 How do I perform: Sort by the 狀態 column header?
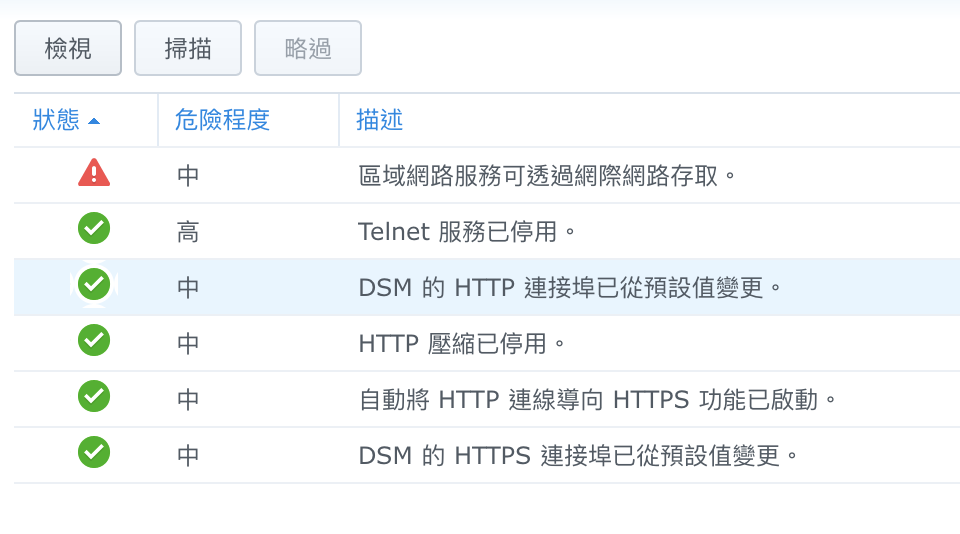coord(56,120)
